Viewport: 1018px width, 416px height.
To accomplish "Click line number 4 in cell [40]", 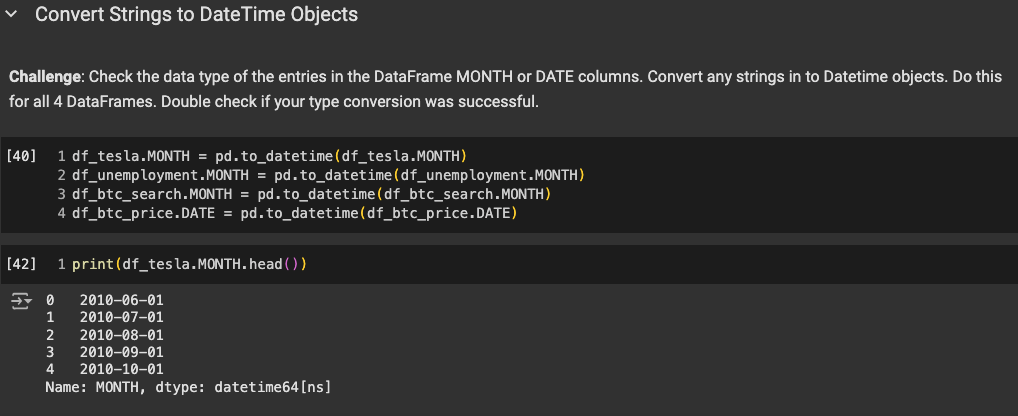I will click(x=62, y=213).
